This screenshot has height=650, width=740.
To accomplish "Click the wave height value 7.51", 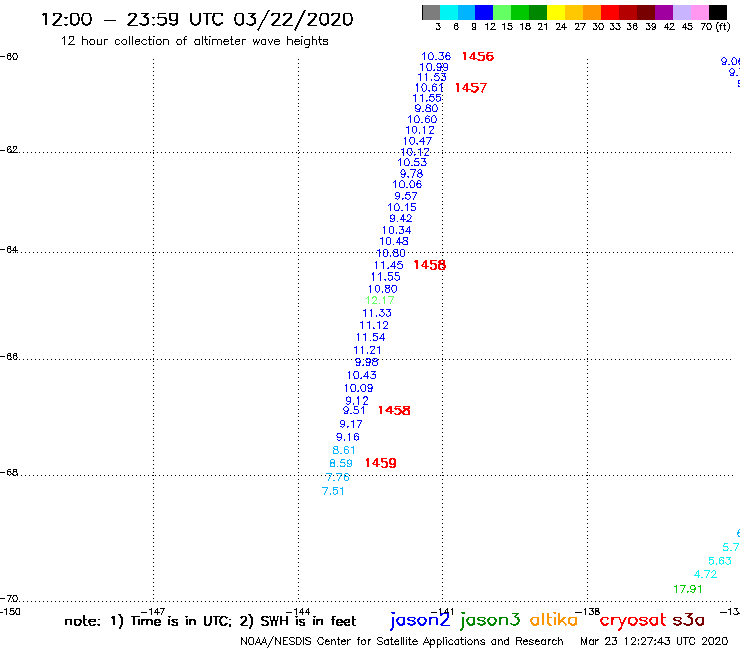I will click(333, 491).
